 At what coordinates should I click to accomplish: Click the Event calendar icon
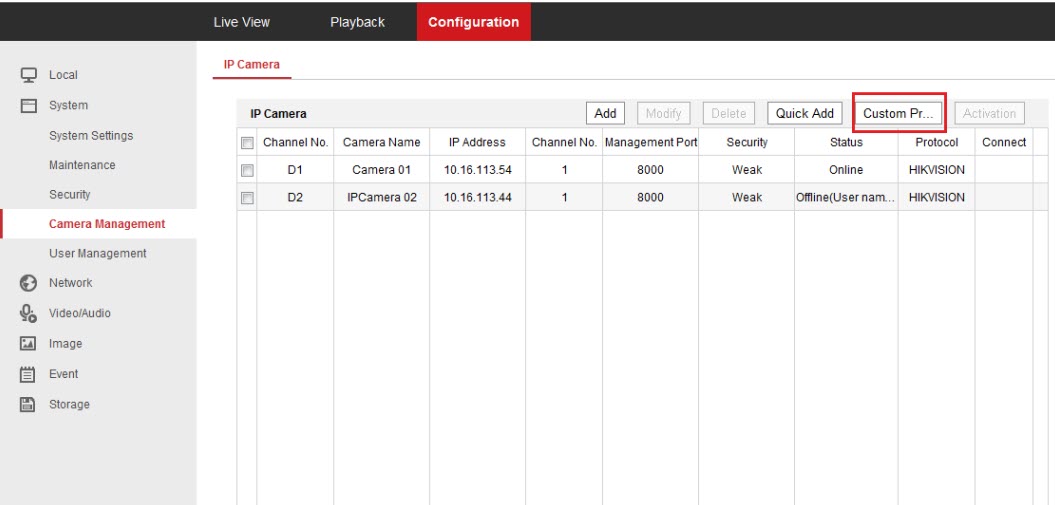[x=29, y=374]
